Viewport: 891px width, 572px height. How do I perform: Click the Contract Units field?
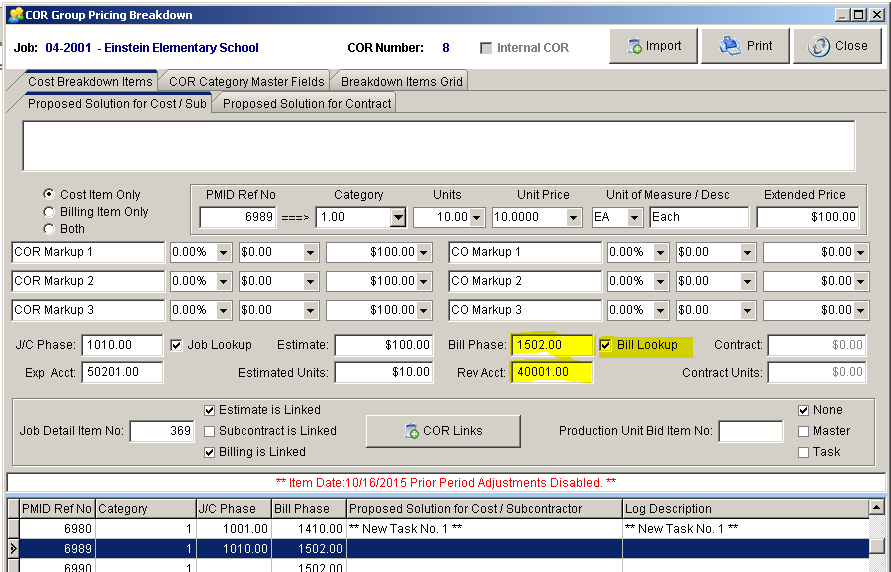tap(817, 372)
